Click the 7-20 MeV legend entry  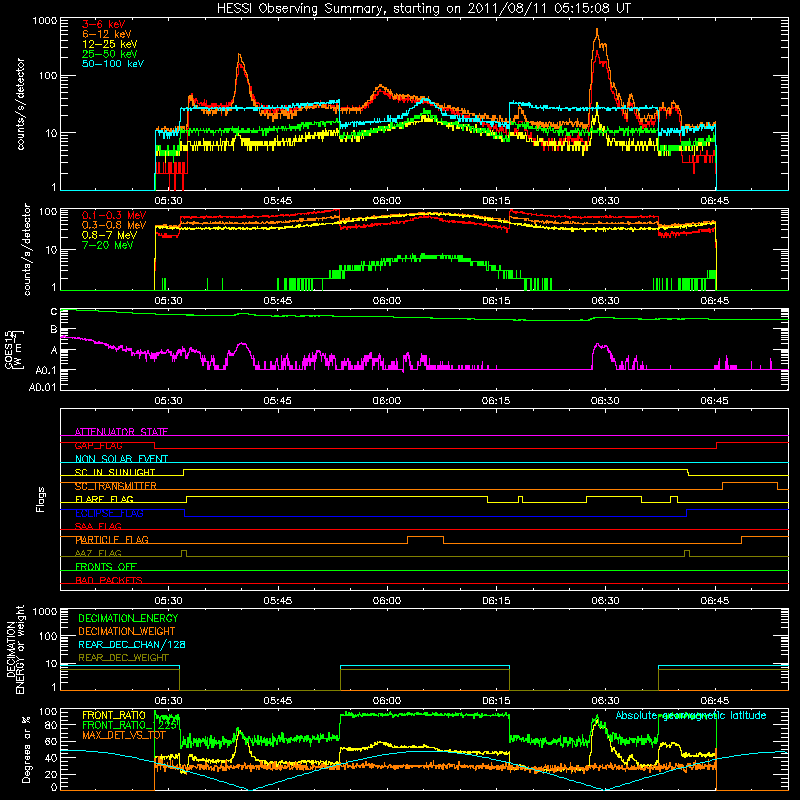(108, 245)
